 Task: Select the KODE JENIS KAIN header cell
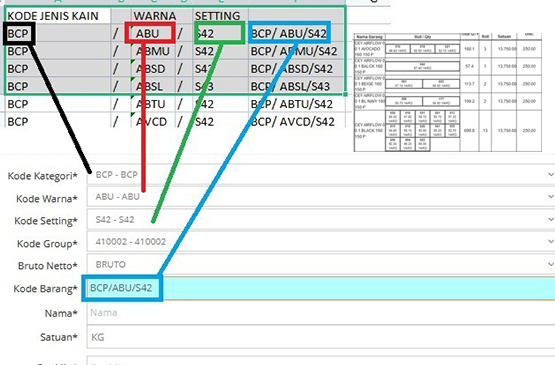point(58,16)
